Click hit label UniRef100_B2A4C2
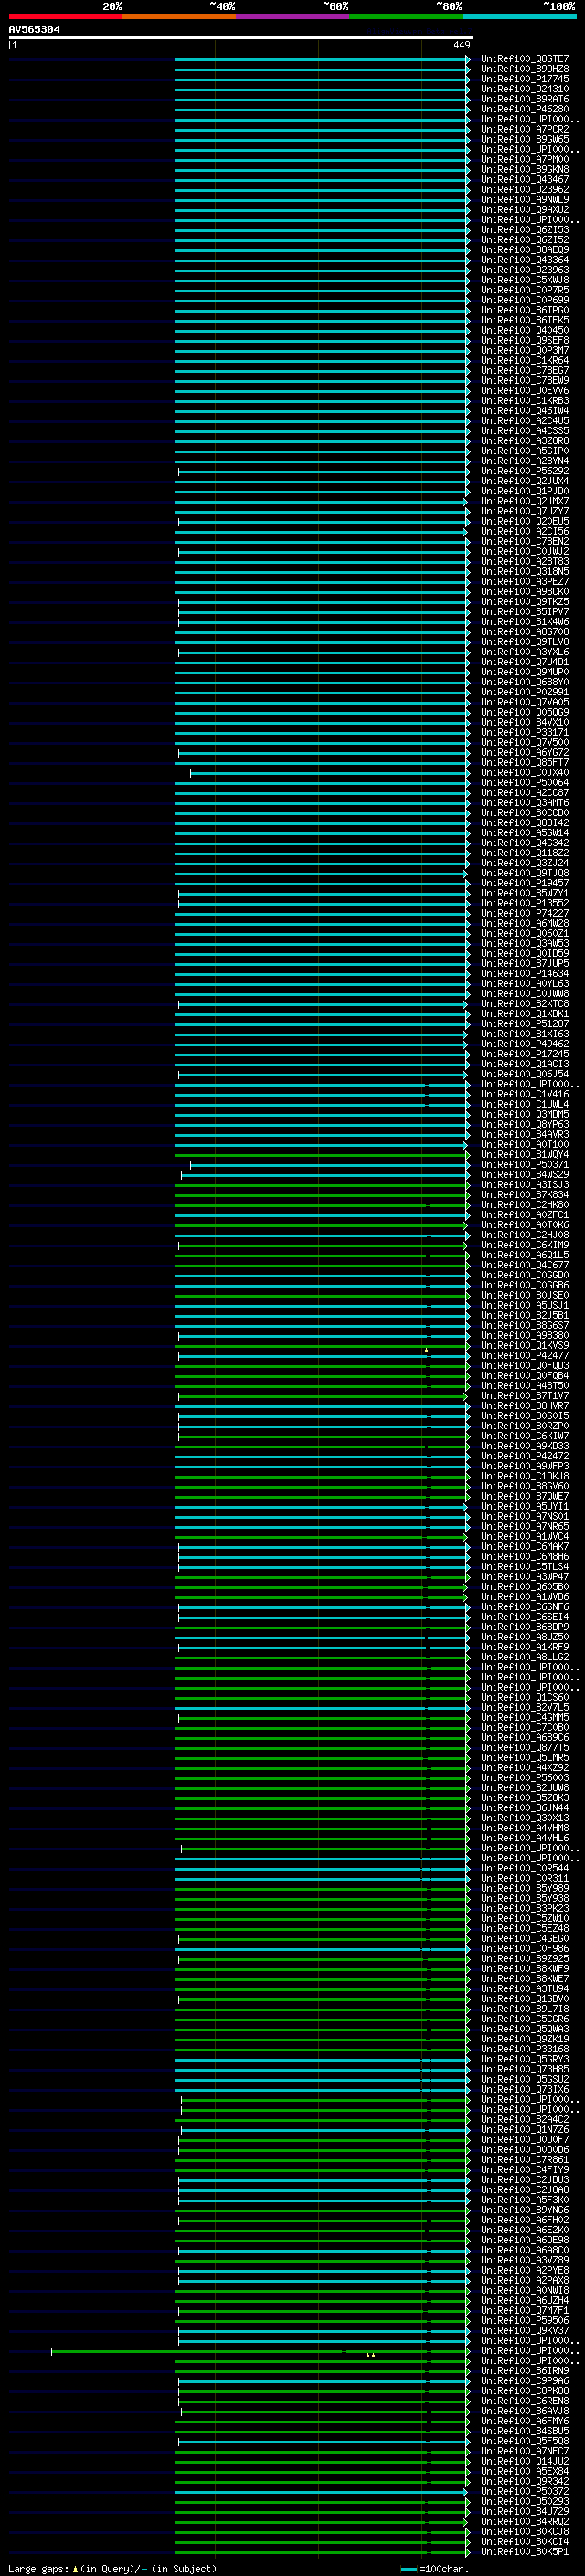 pyautogui.click(x=525, y=2119)
